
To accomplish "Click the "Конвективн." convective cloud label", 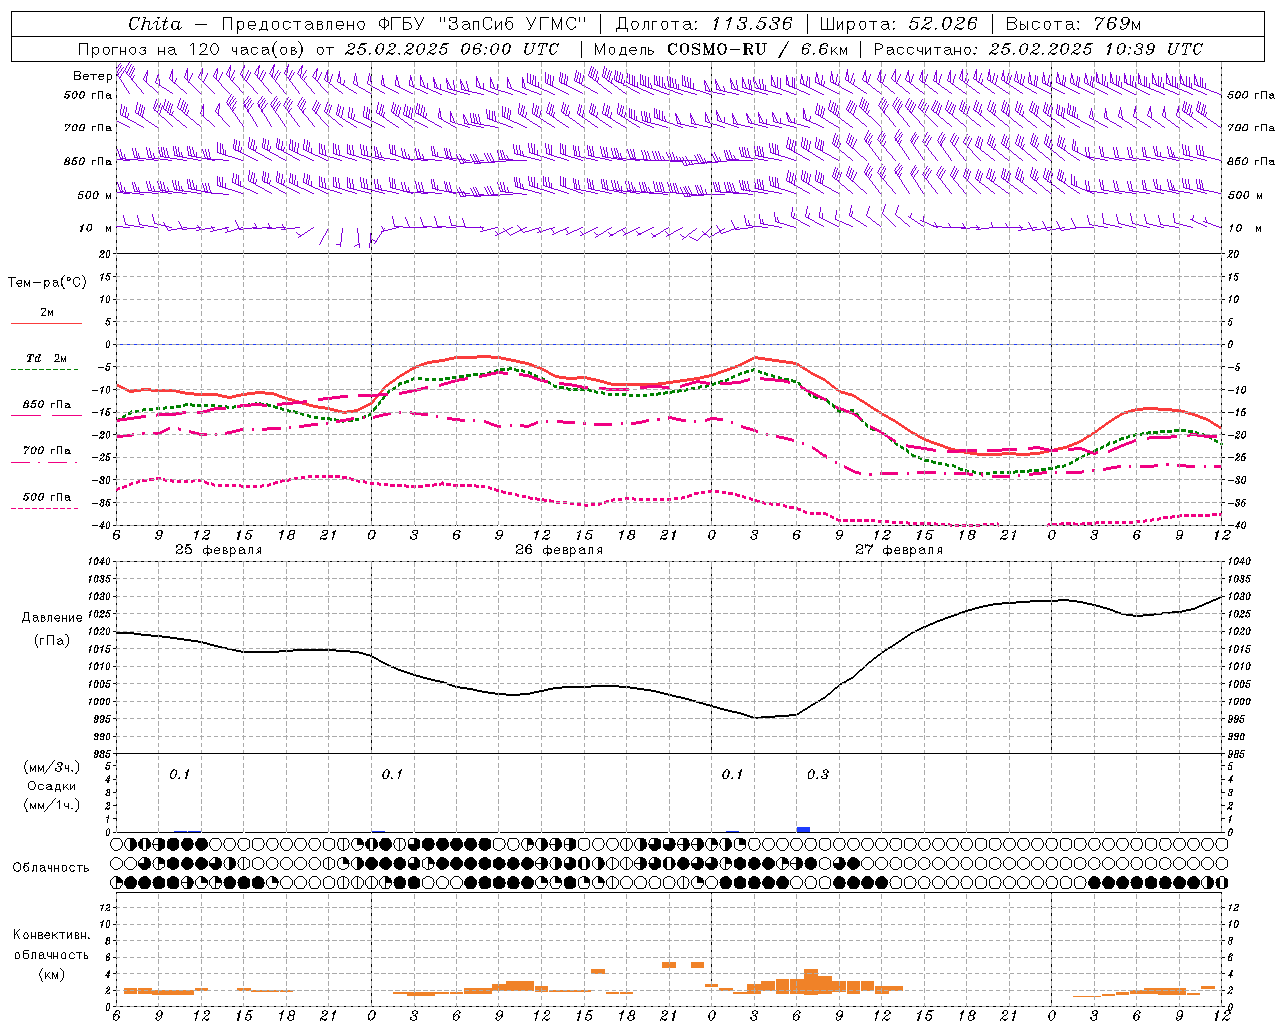I will pyautogui.click(x=51, y=935).
